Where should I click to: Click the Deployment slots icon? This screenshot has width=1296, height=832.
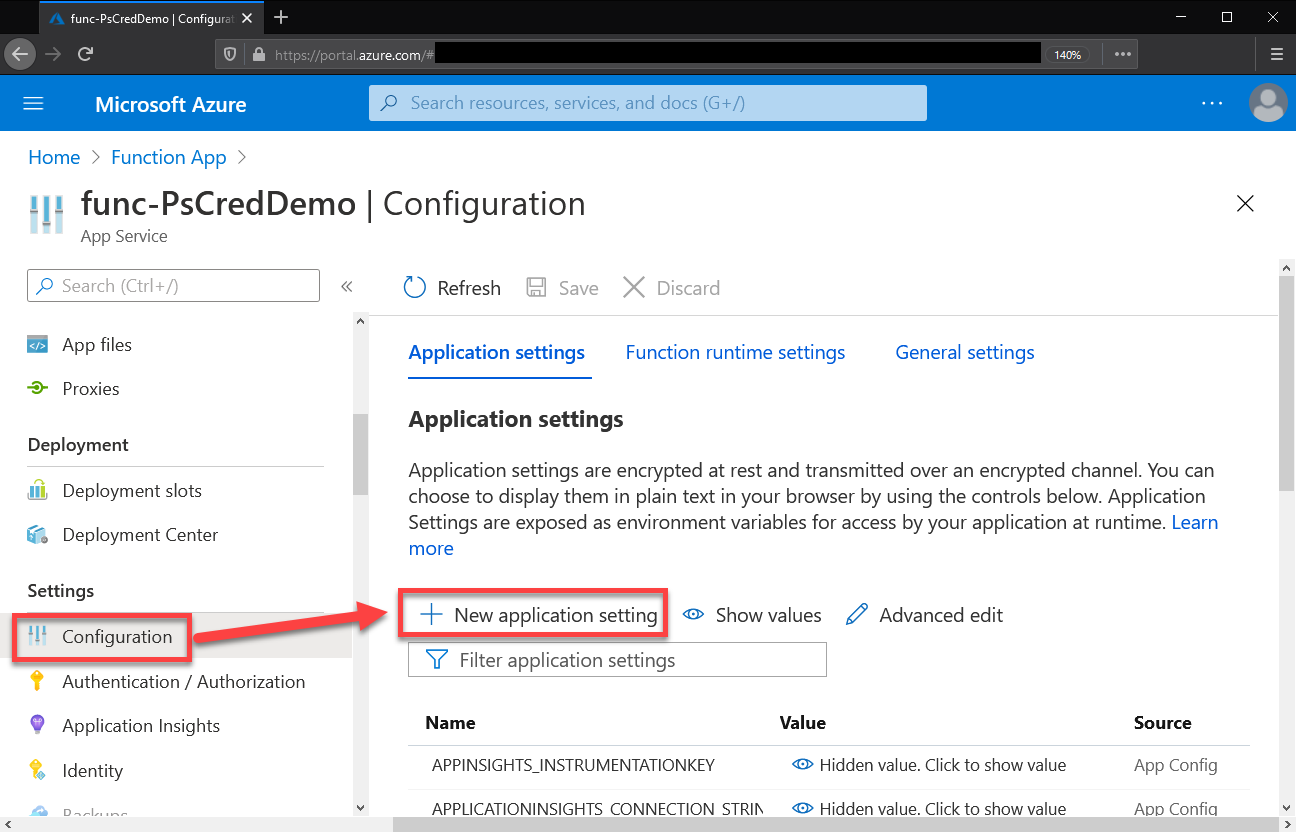pos(38,491)
